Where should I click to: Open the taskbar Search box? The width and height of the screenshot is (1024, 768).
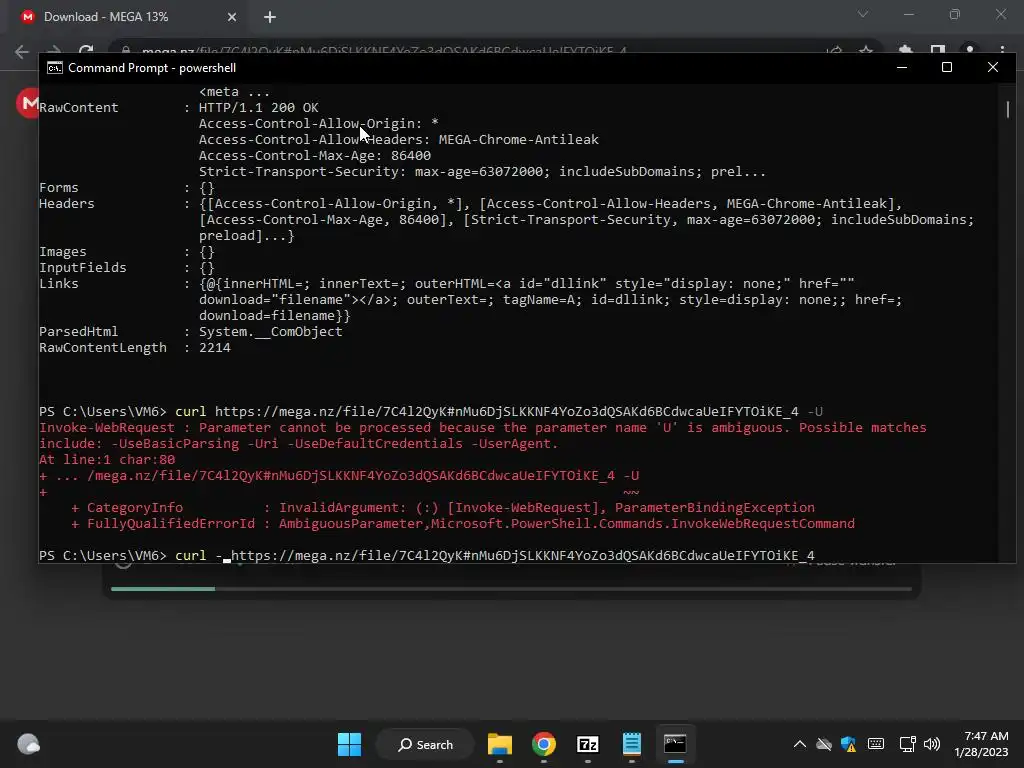[425, 744]
